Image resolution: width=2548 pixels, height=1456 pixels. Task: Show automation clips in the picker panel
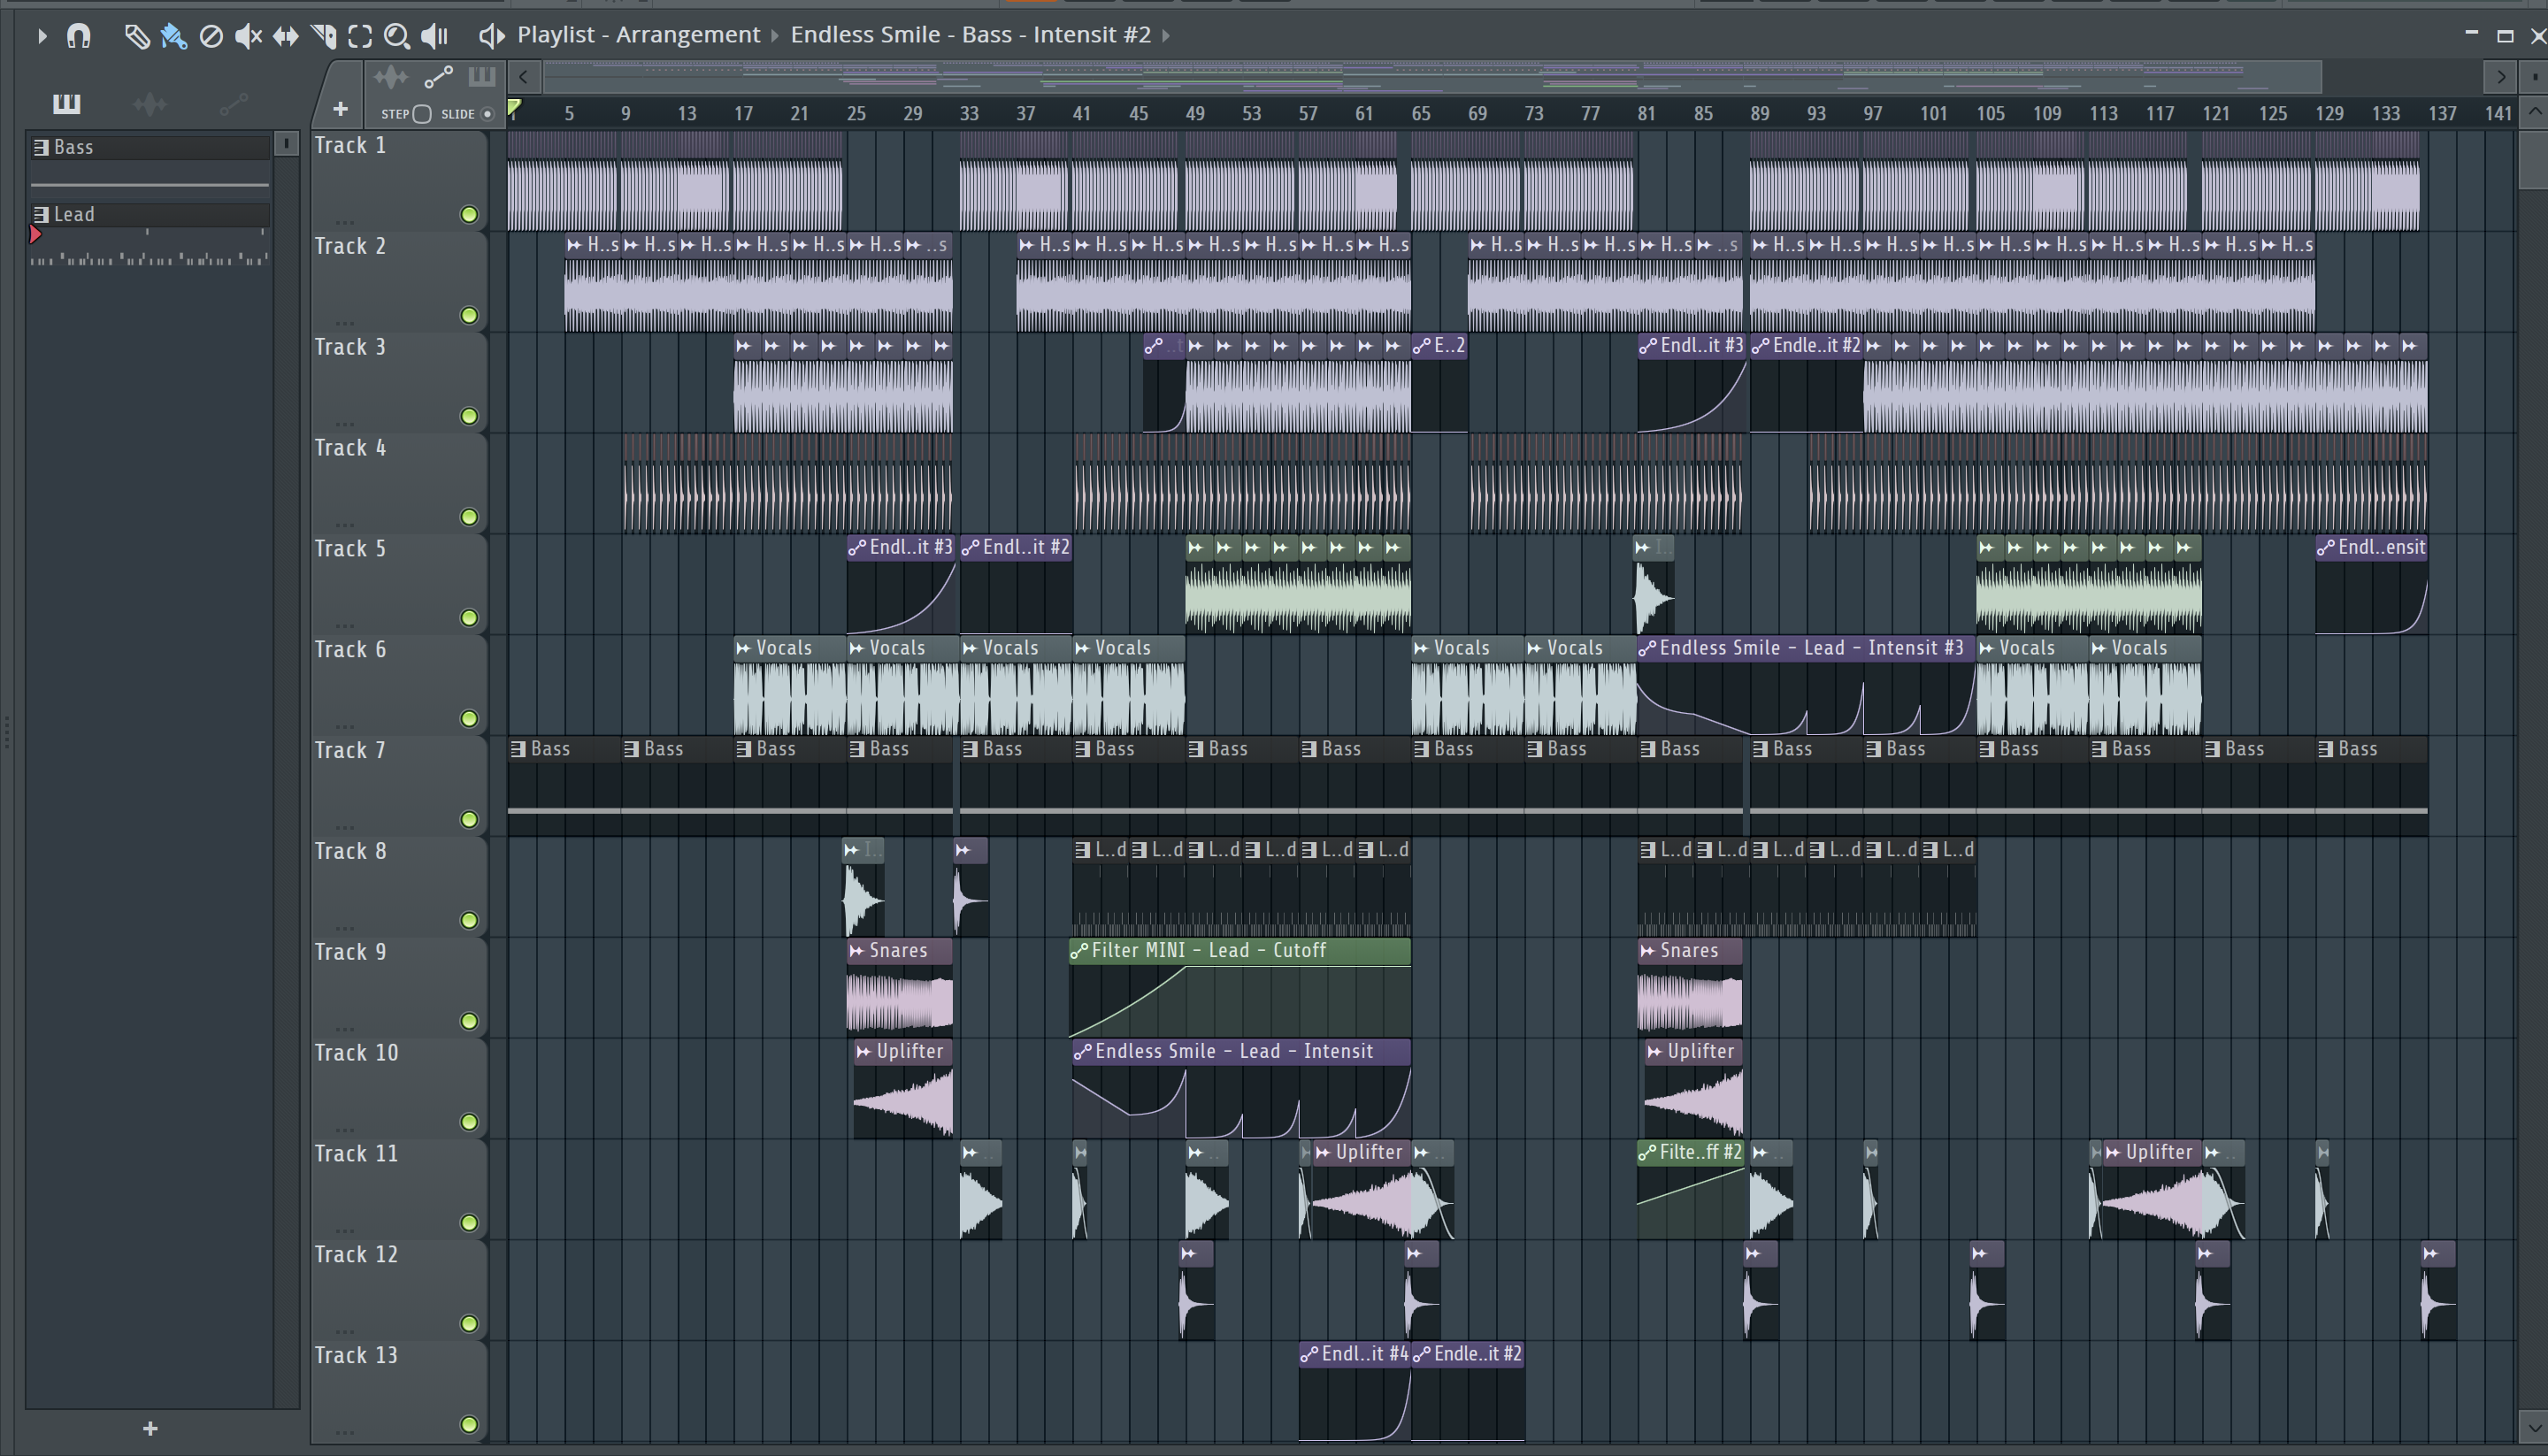coord(234,104)
